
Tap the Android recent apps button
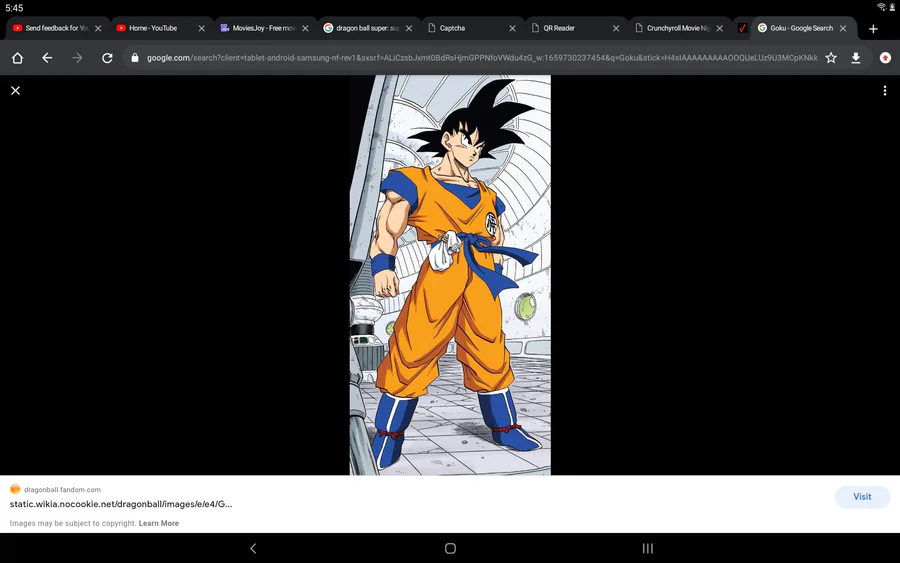click(647, 549)
